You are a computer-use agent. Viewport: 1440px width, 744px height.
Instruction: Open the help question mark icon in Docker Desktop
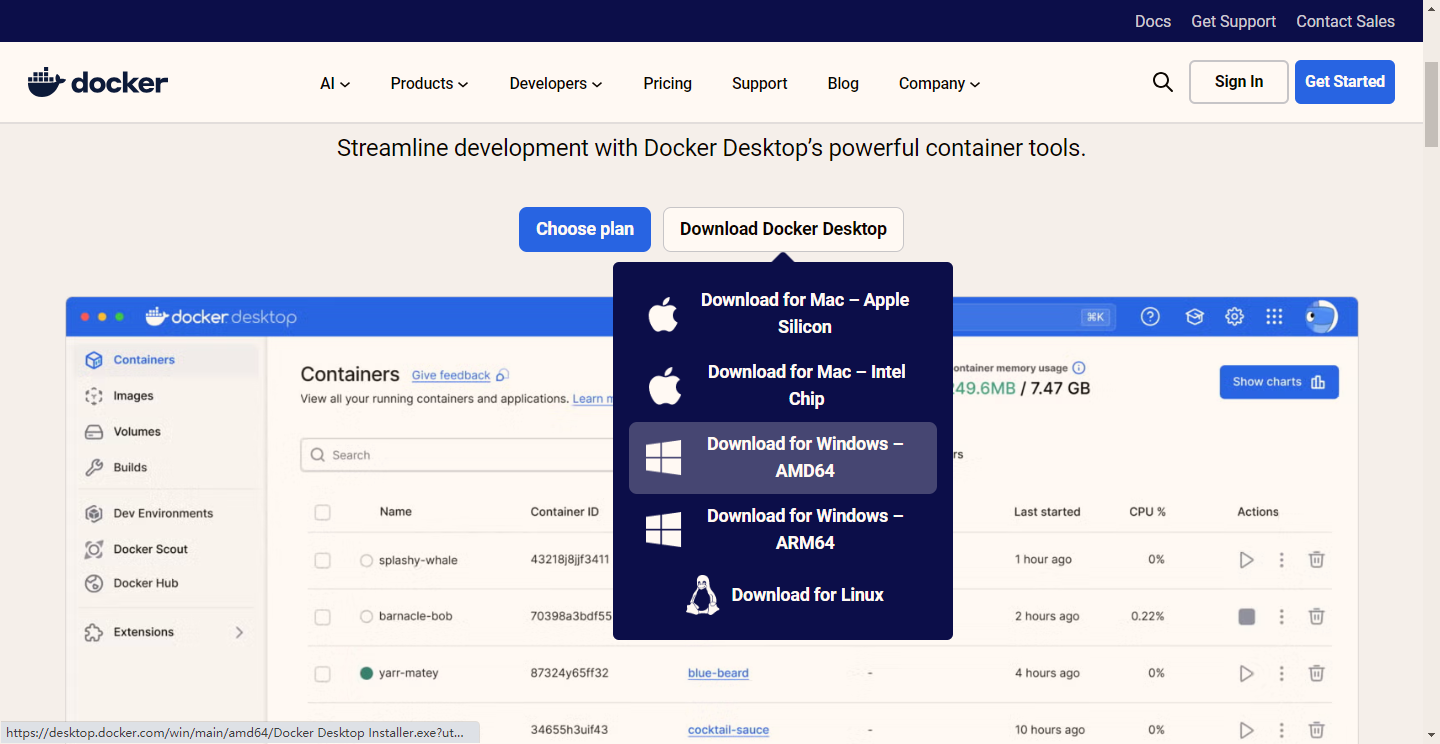(x=1150, y=317)
